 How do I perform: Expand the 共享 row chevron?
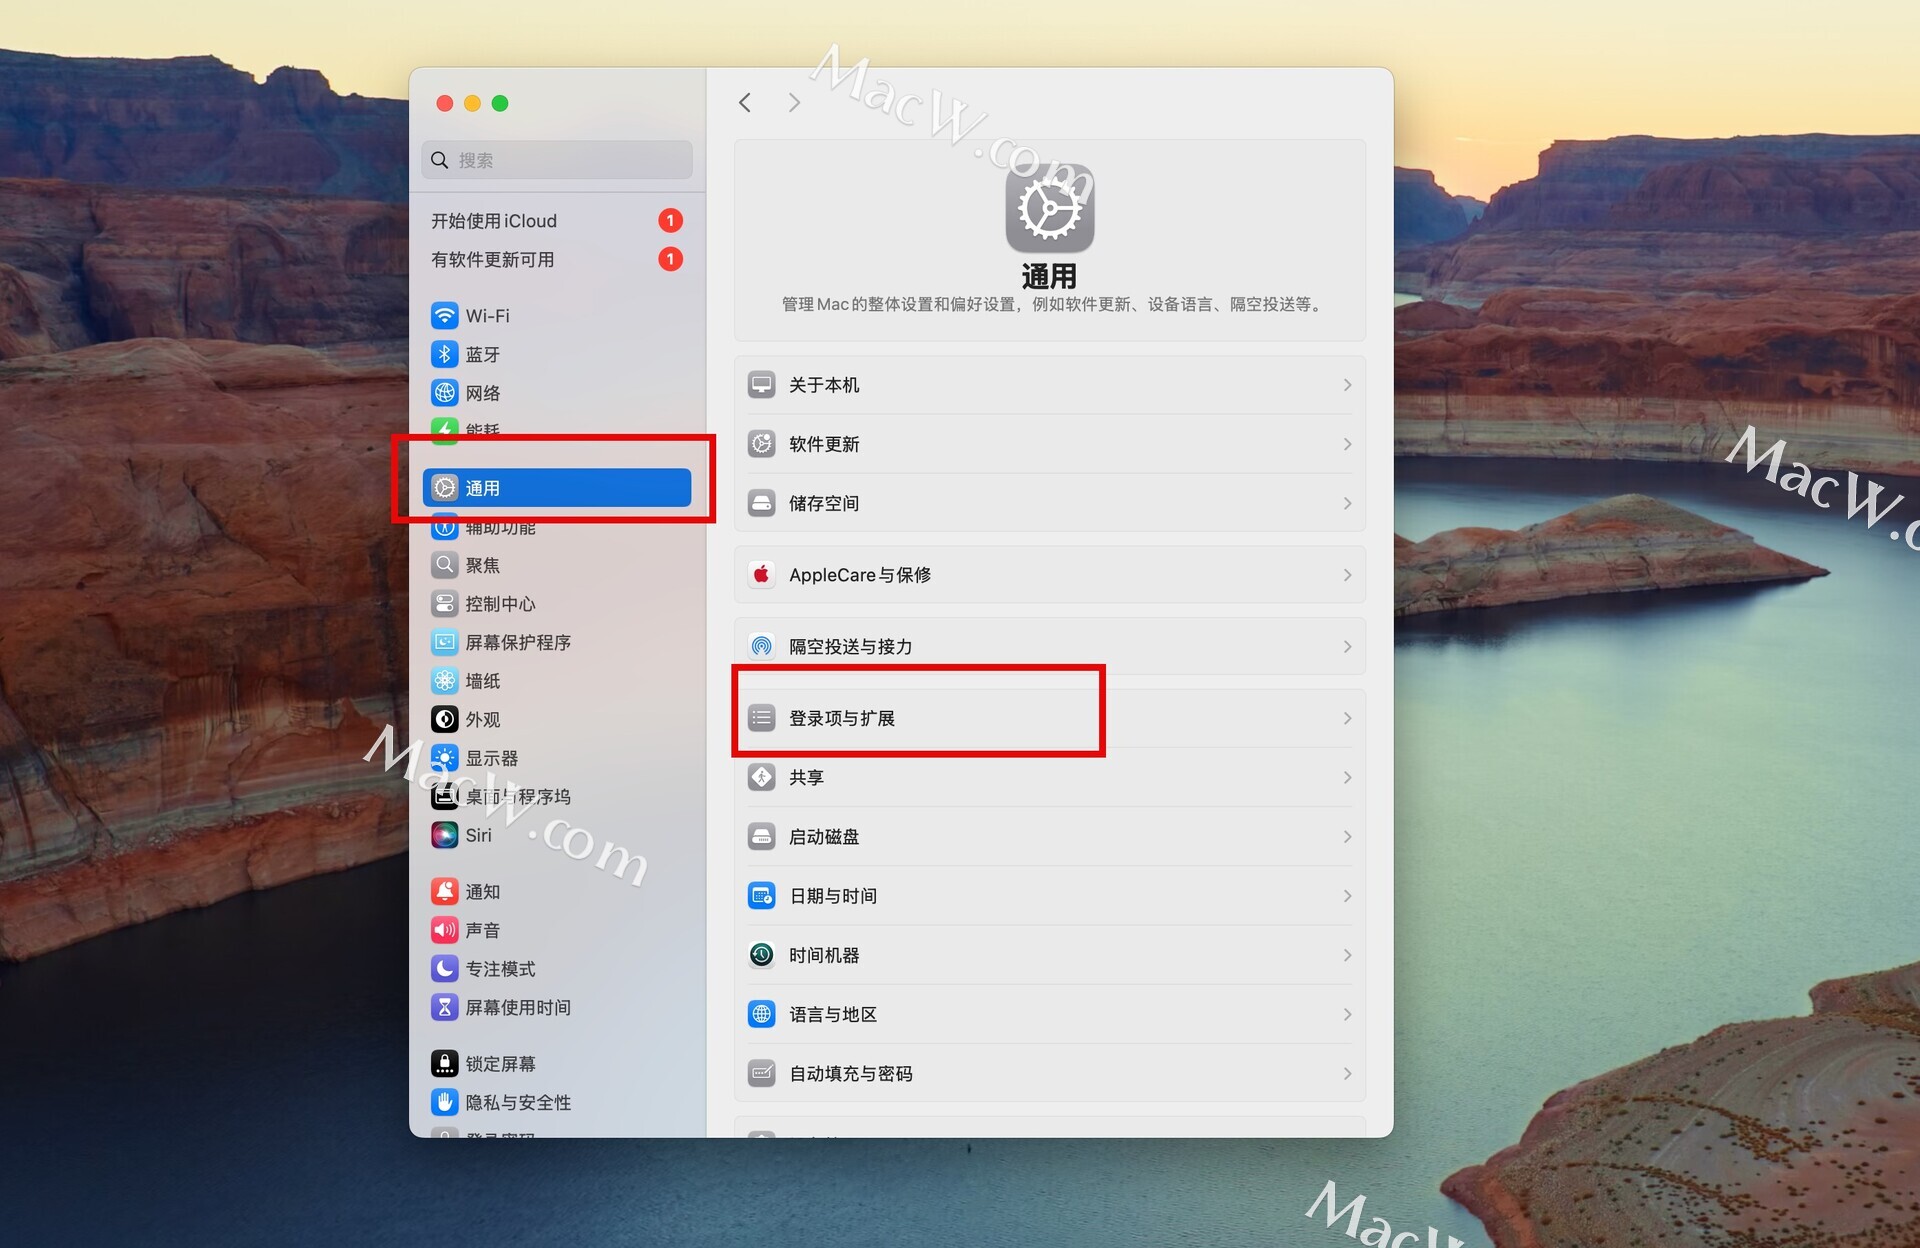pos(1347,777)
